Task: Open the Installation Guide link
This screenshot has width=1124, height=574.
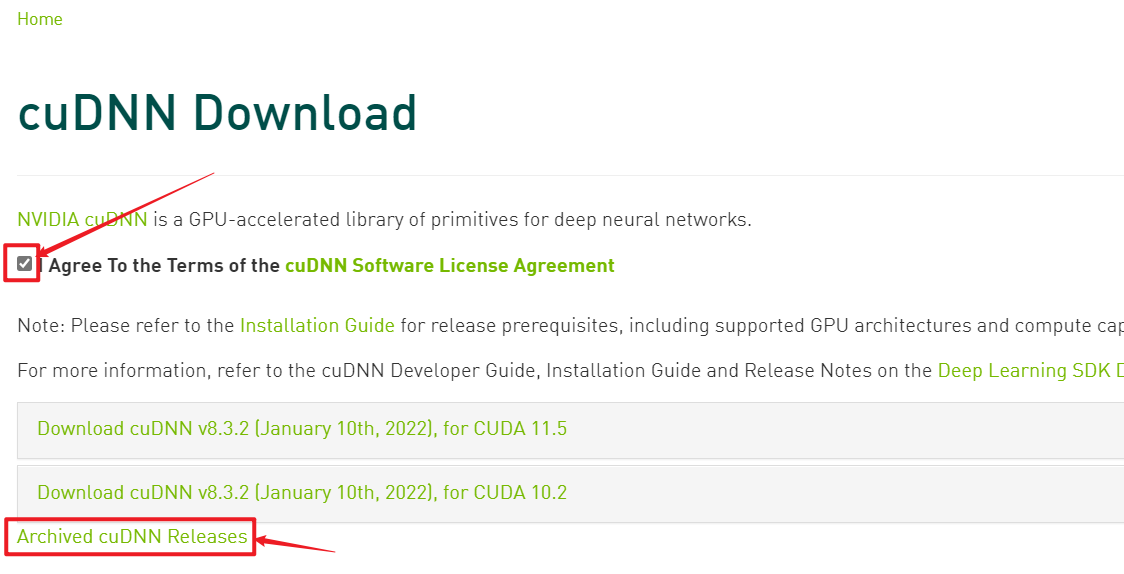Action: click(318, 326)
